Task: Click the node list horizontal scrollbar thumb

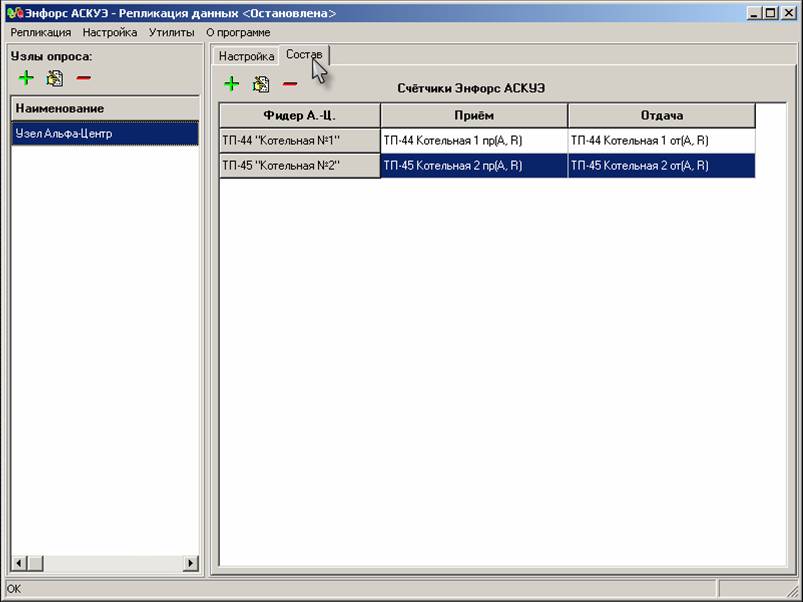Action: click(35, 563)
